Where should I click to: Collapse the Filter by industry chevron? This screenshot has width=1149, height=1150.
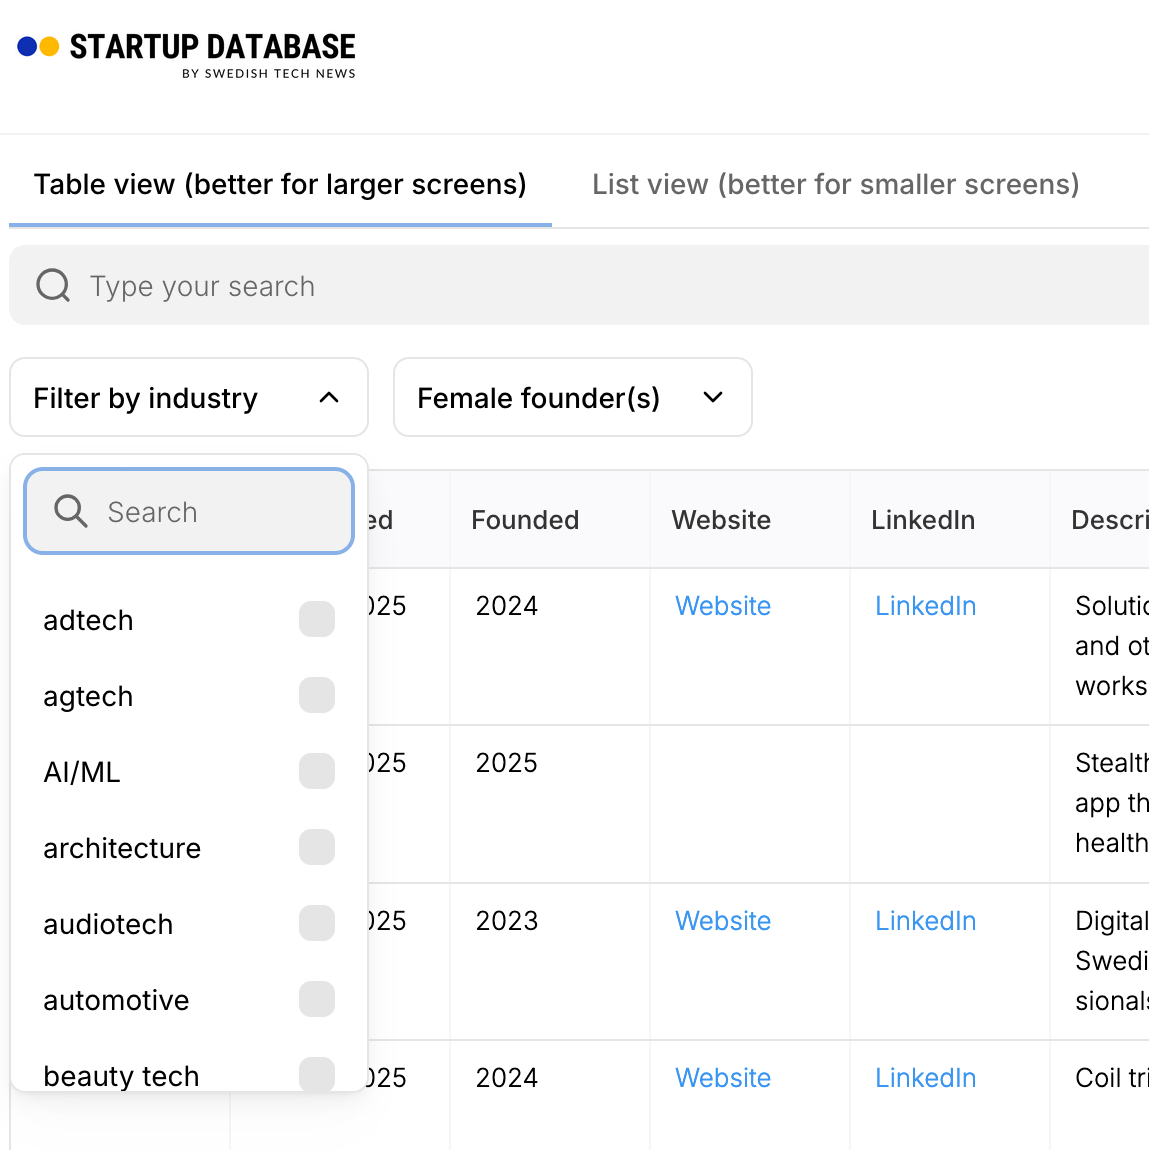329,398
